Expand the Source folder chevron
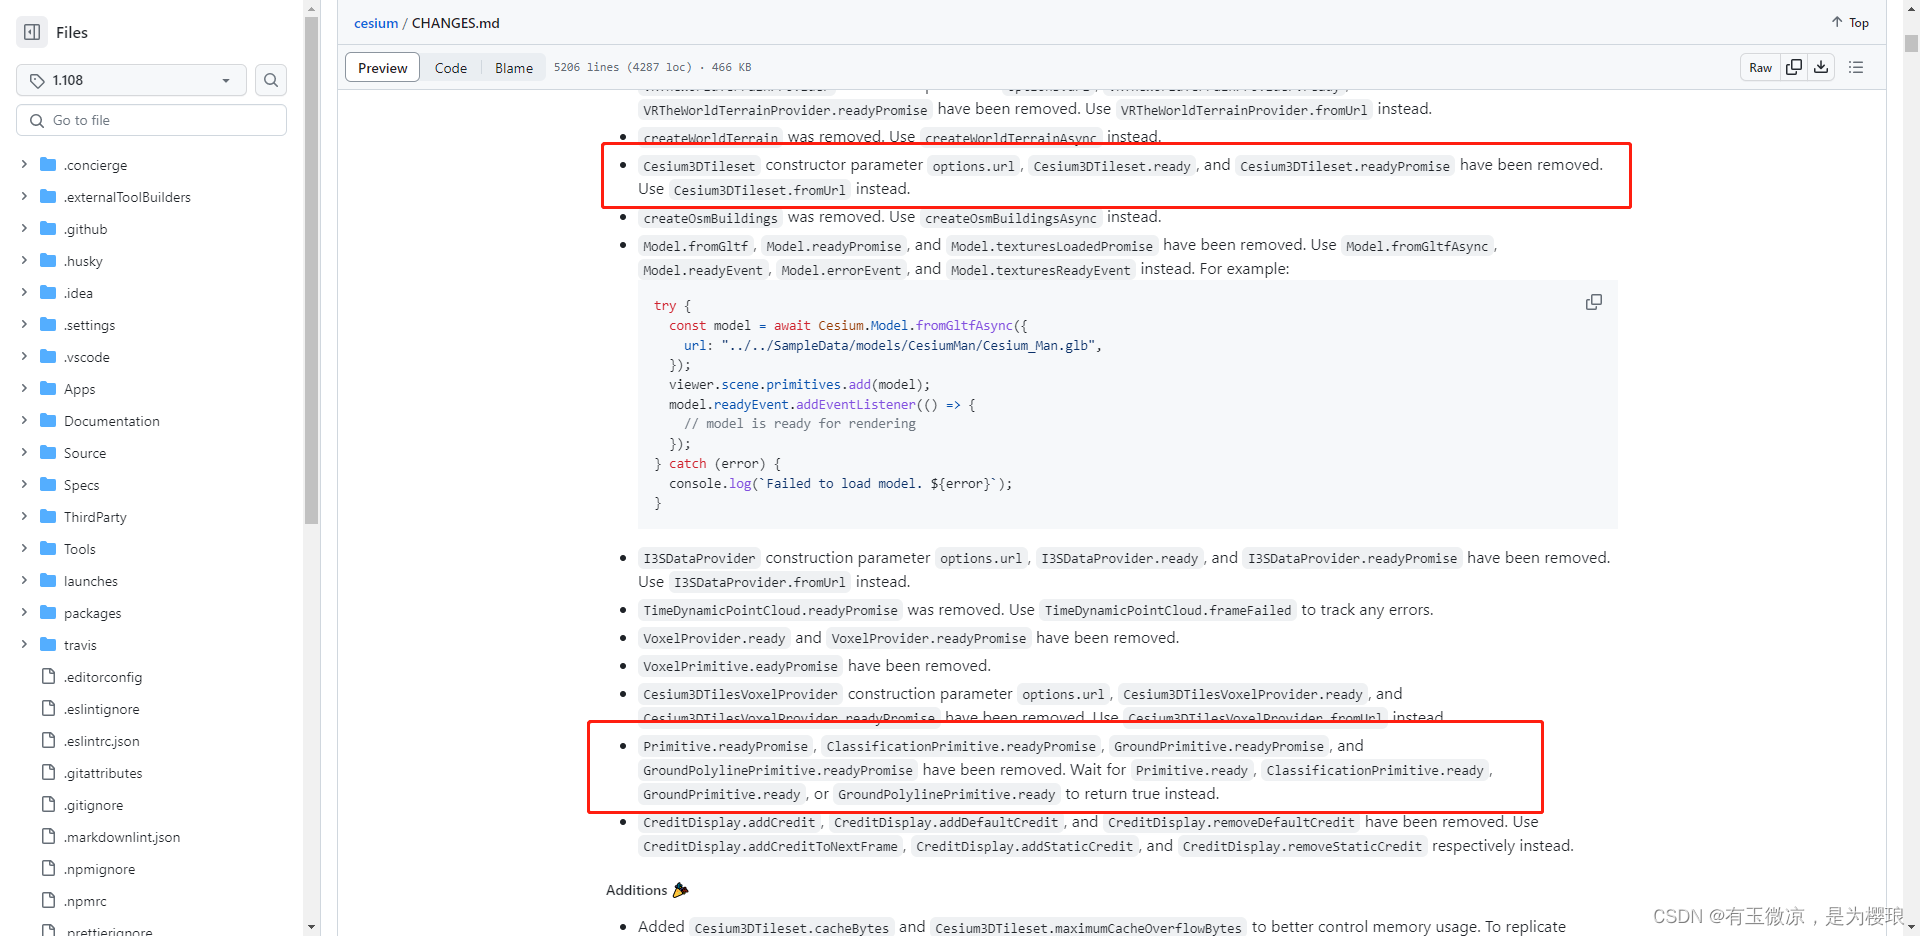1920x936 pixels. [x=24, y=452]
